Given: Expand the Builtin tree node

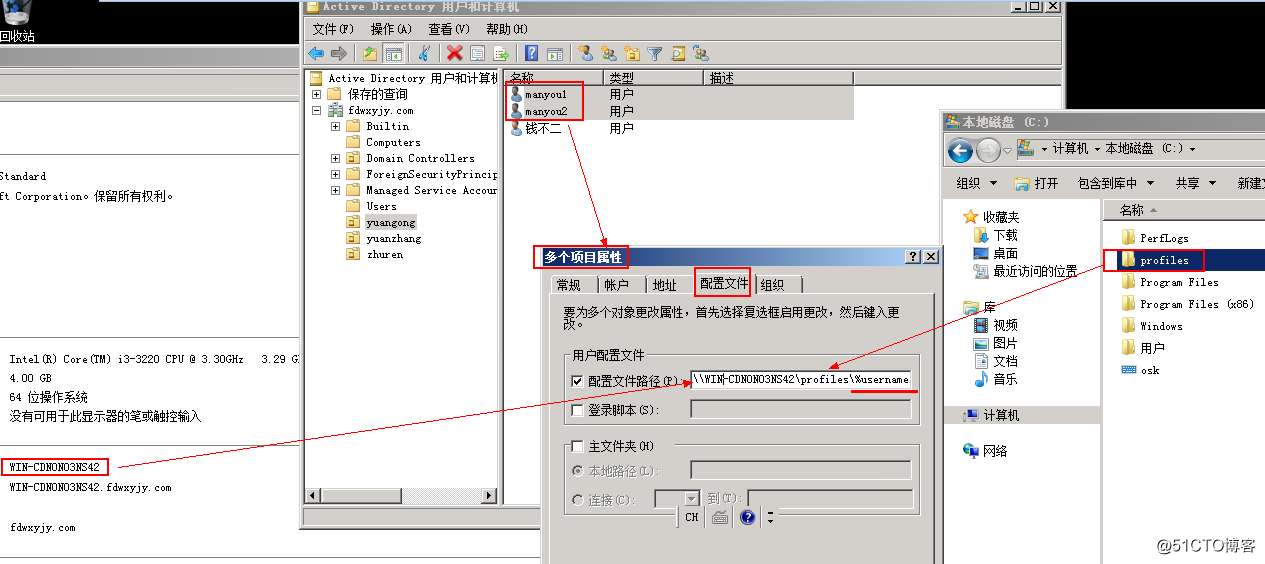Looking at the screenshot, I should (336, 126).
